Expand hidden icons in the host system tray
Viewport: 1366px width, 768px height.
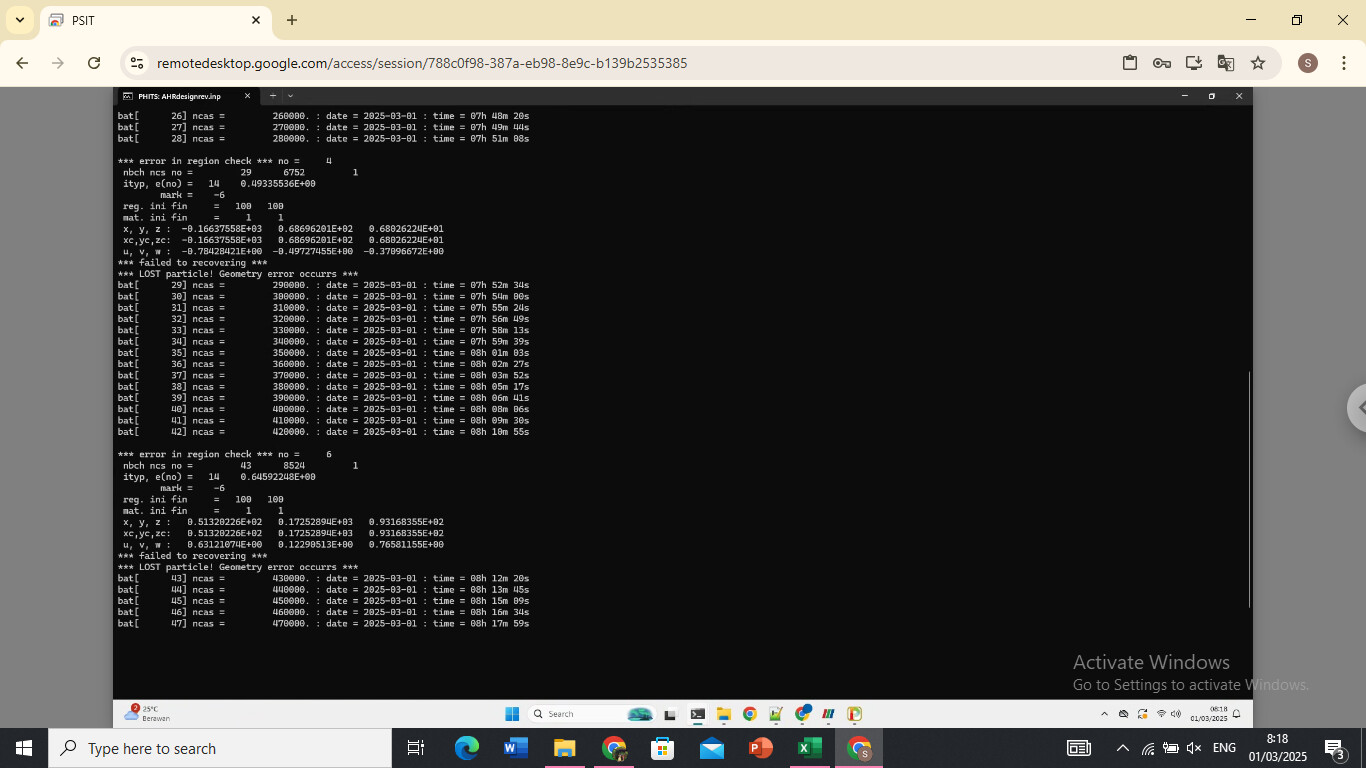click(x=1122, y=747)
